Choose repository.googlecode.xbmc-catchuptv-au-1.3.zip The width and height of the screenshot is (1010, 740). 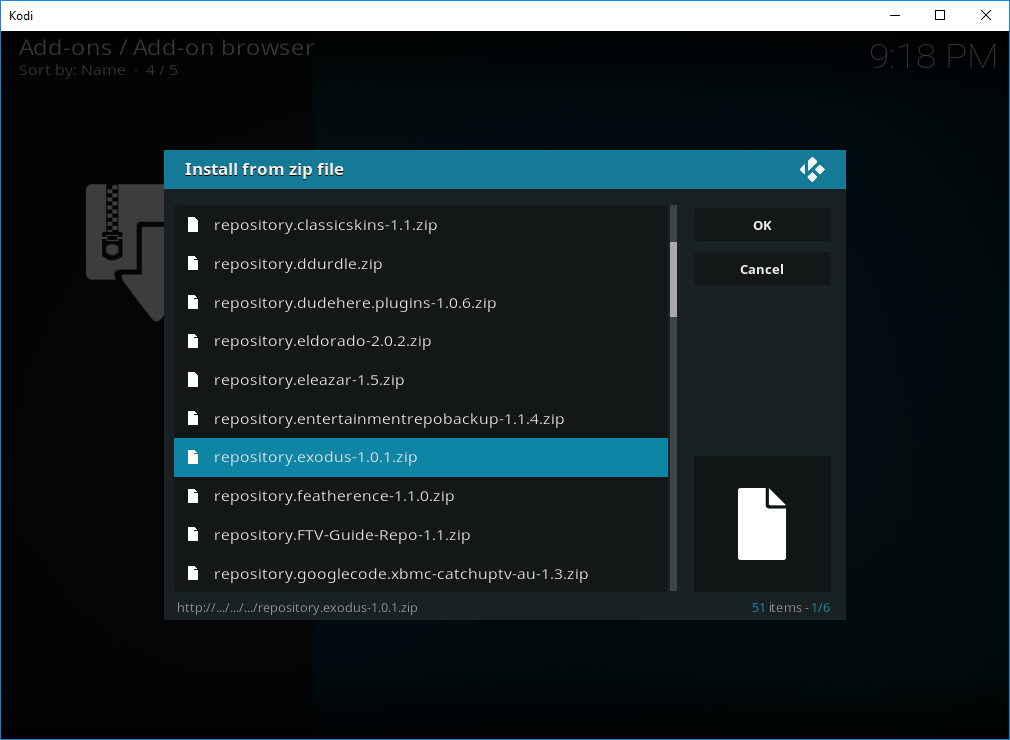click(421, 574)
